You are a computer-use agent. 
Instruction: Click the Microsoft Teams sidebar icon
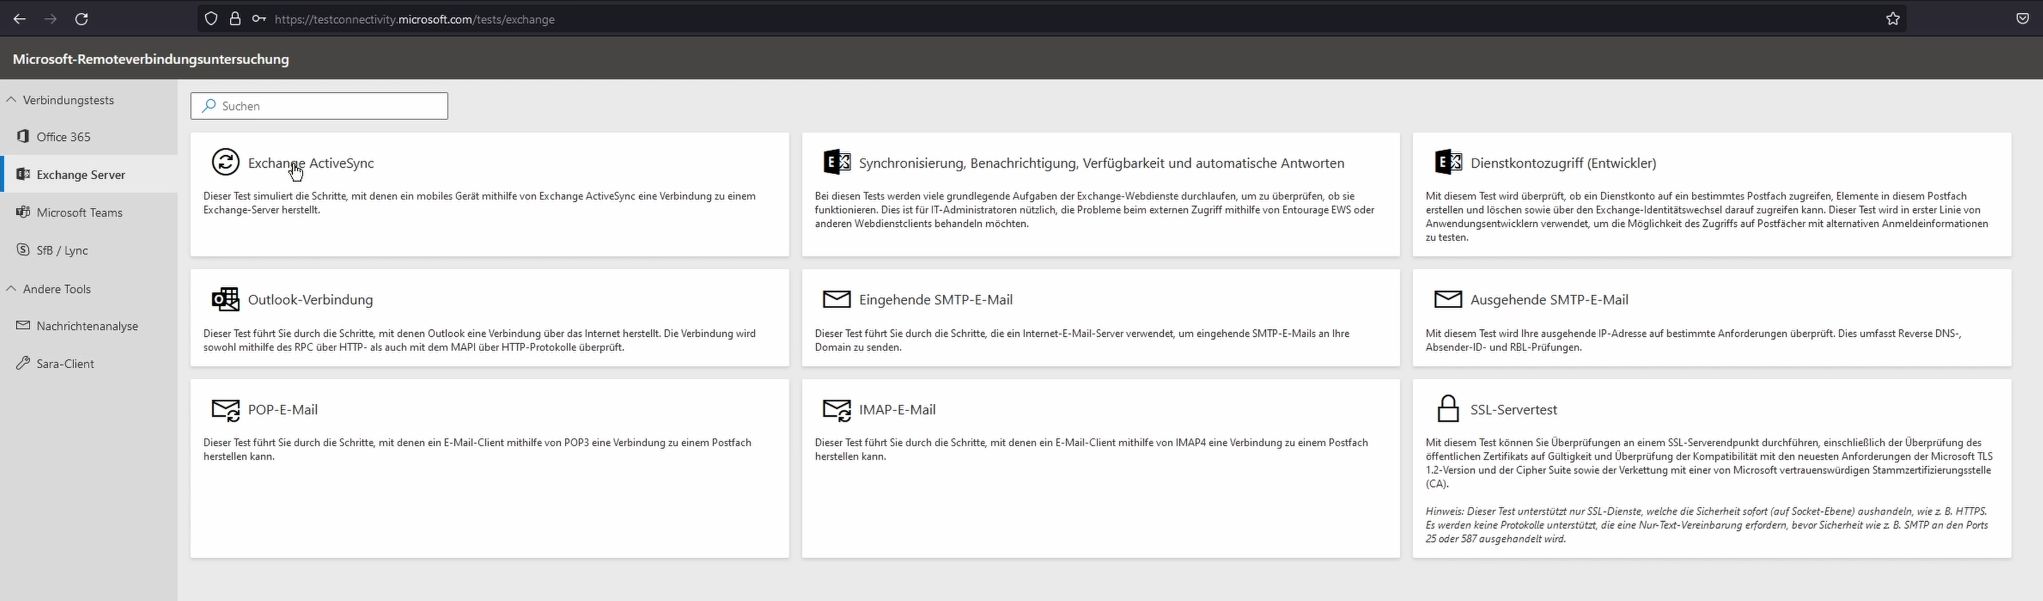coord(23,212)
